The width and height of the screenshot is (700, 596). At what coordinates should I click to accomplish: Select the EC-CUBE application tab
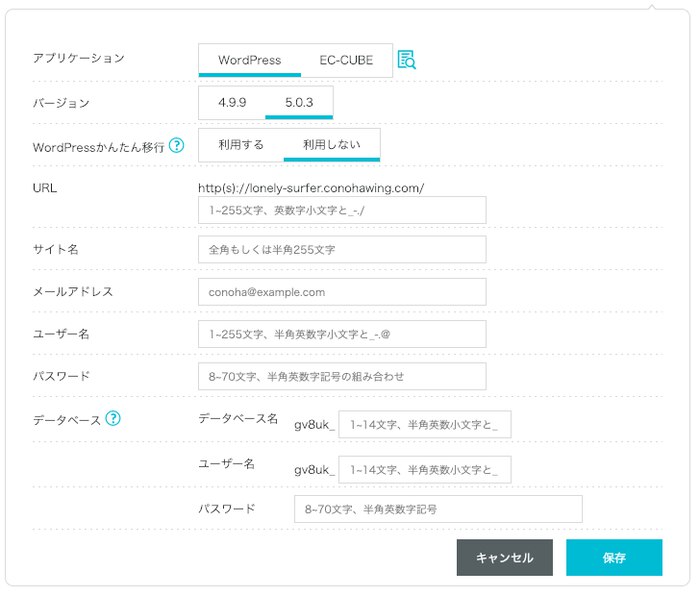pos(346,60)
